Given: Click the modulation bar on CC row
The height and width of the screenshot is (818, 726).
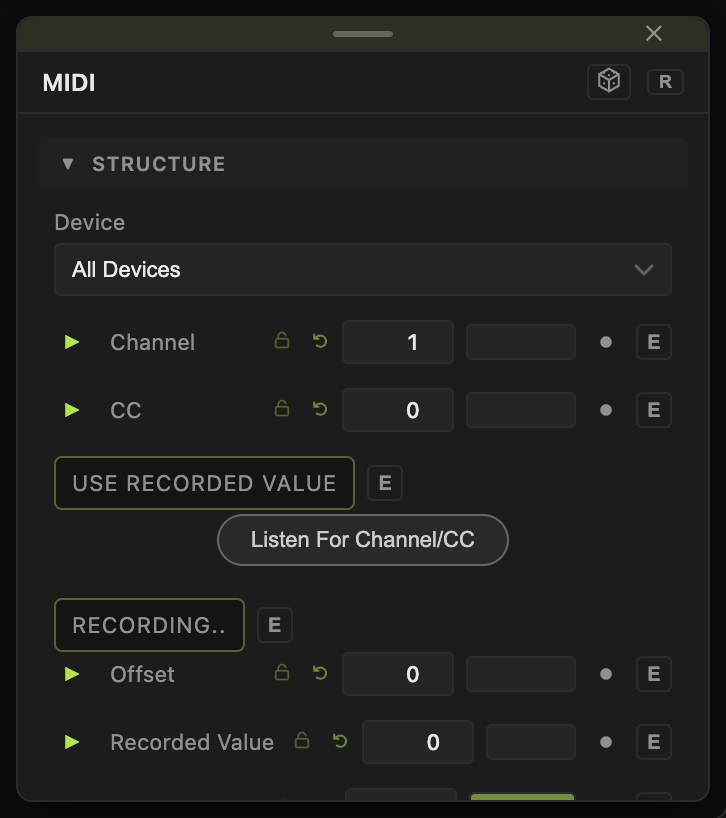Looking at the screenshot, I should tap(521, 410).
